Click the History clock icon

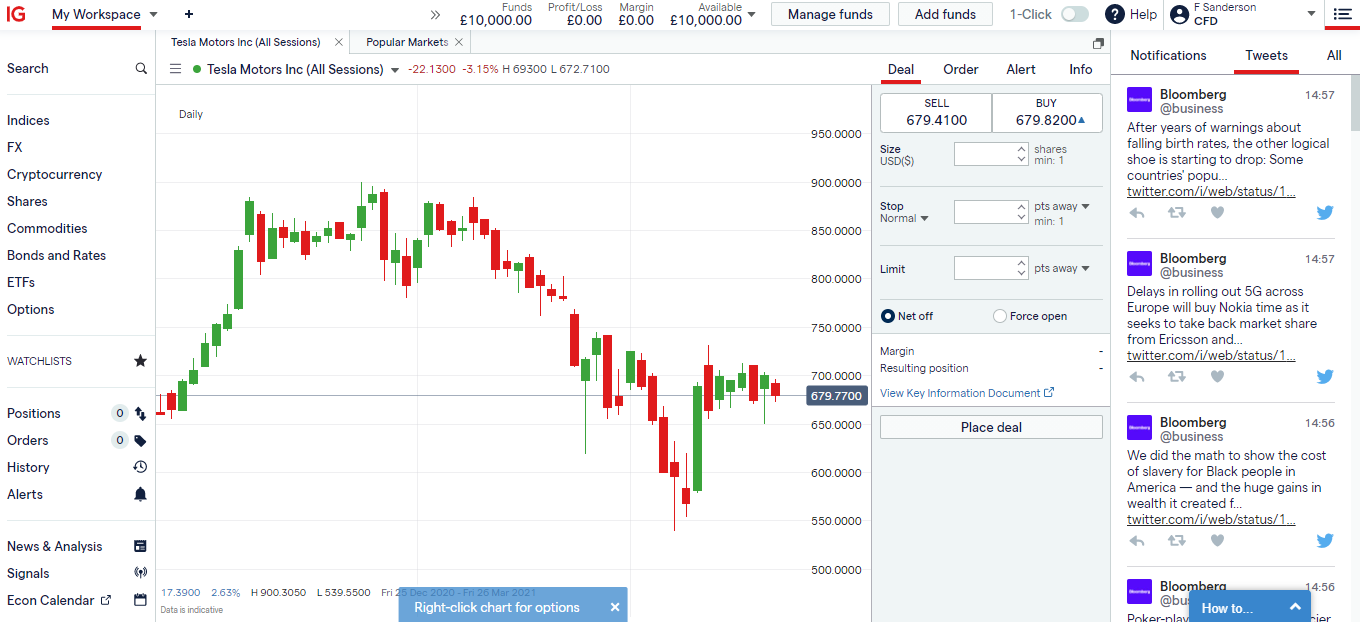140,467
